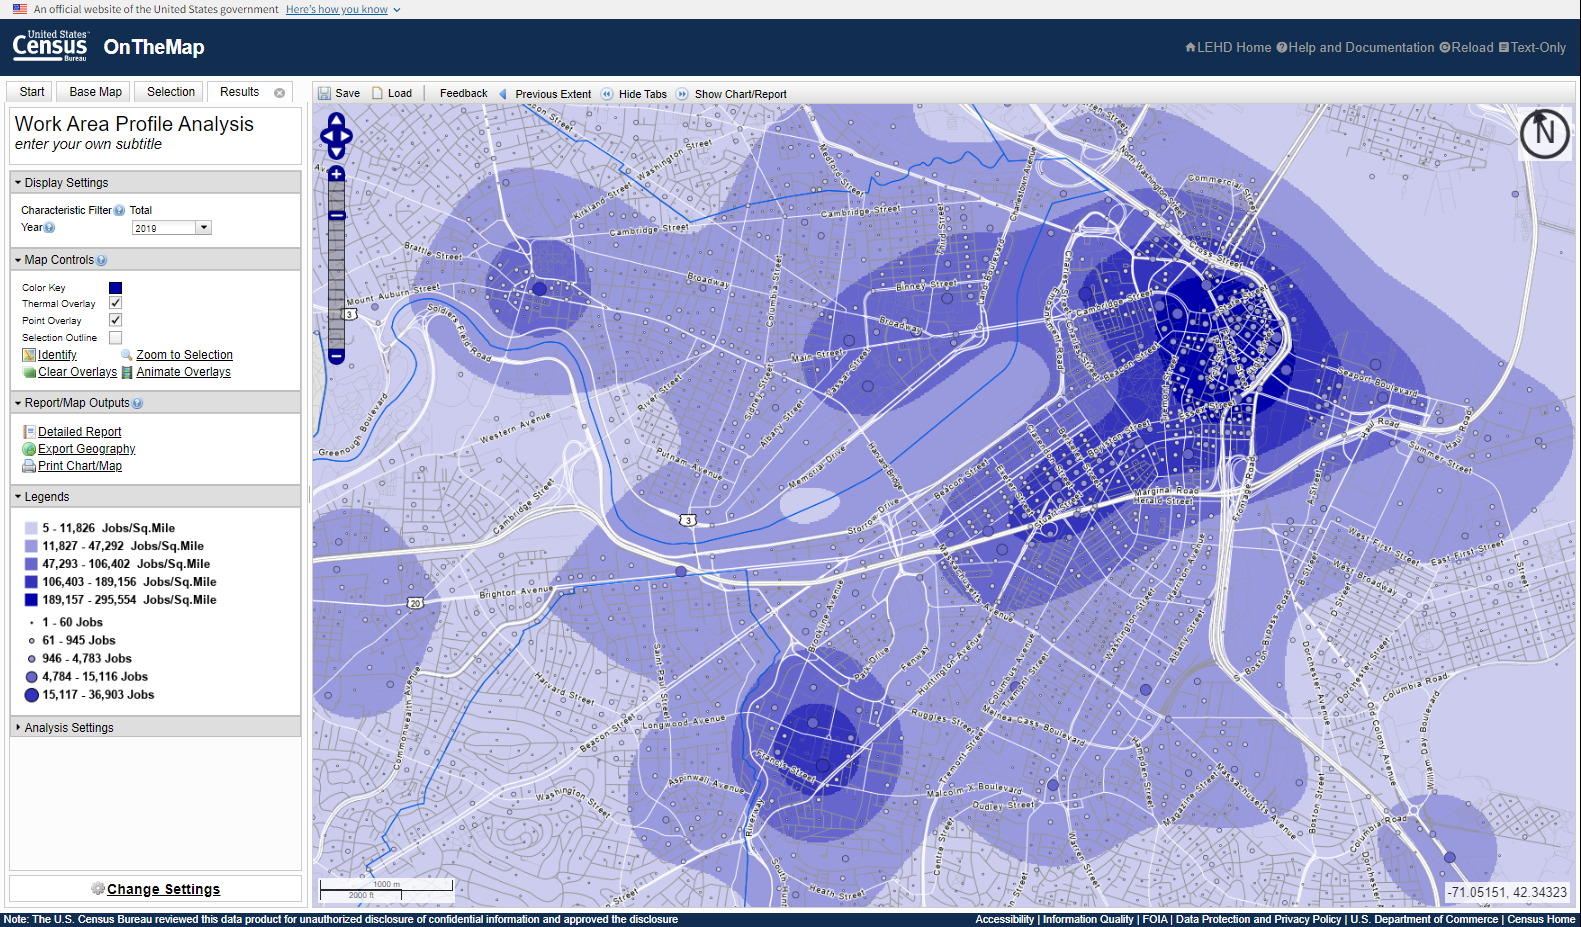Click the Color Key blue swatch
Screen dimensions: 1581x927
click(116, 287)
